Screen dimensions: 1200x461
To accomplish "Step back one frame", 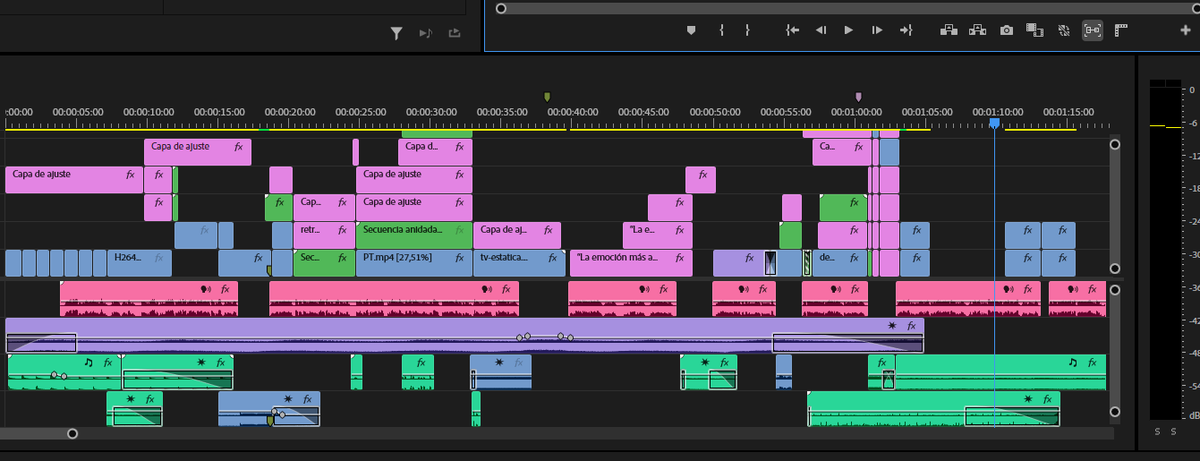I will 821,31.
